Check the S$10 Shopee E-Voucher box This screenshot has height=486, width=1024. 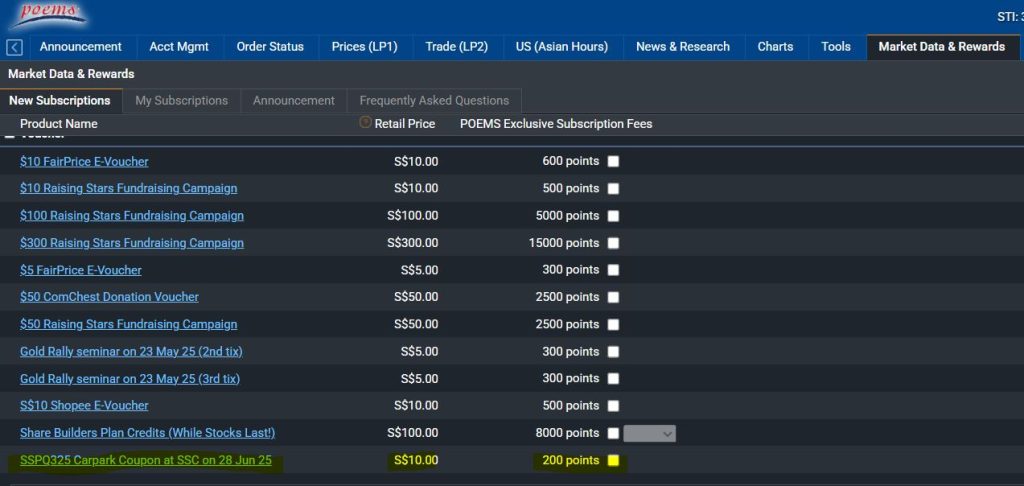[613, 406]
